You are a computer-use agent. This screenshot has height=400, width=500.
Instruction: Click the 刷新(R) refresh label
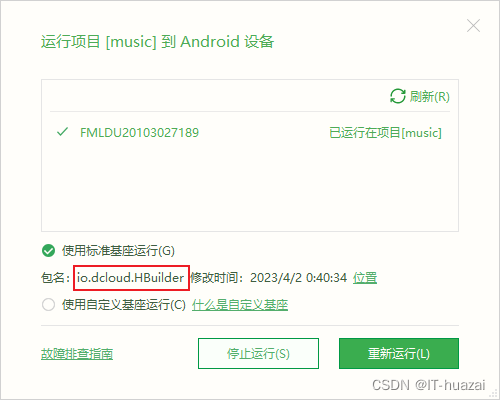(x=429, y=97)
